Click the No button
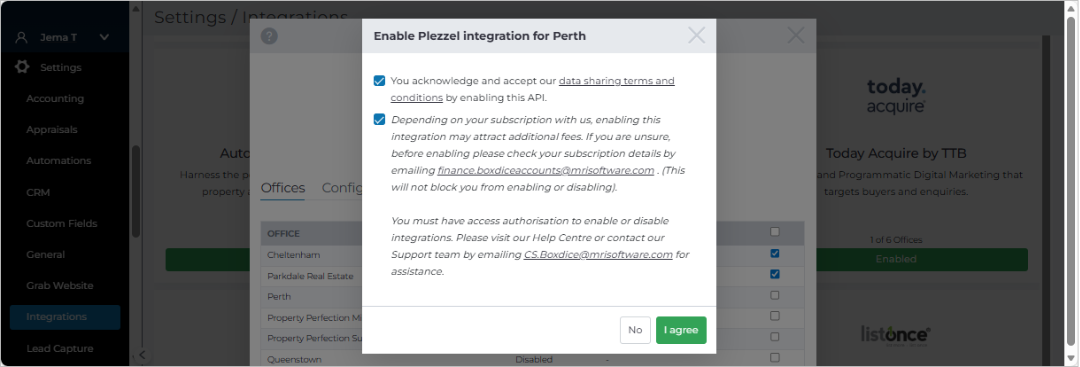 635,330
